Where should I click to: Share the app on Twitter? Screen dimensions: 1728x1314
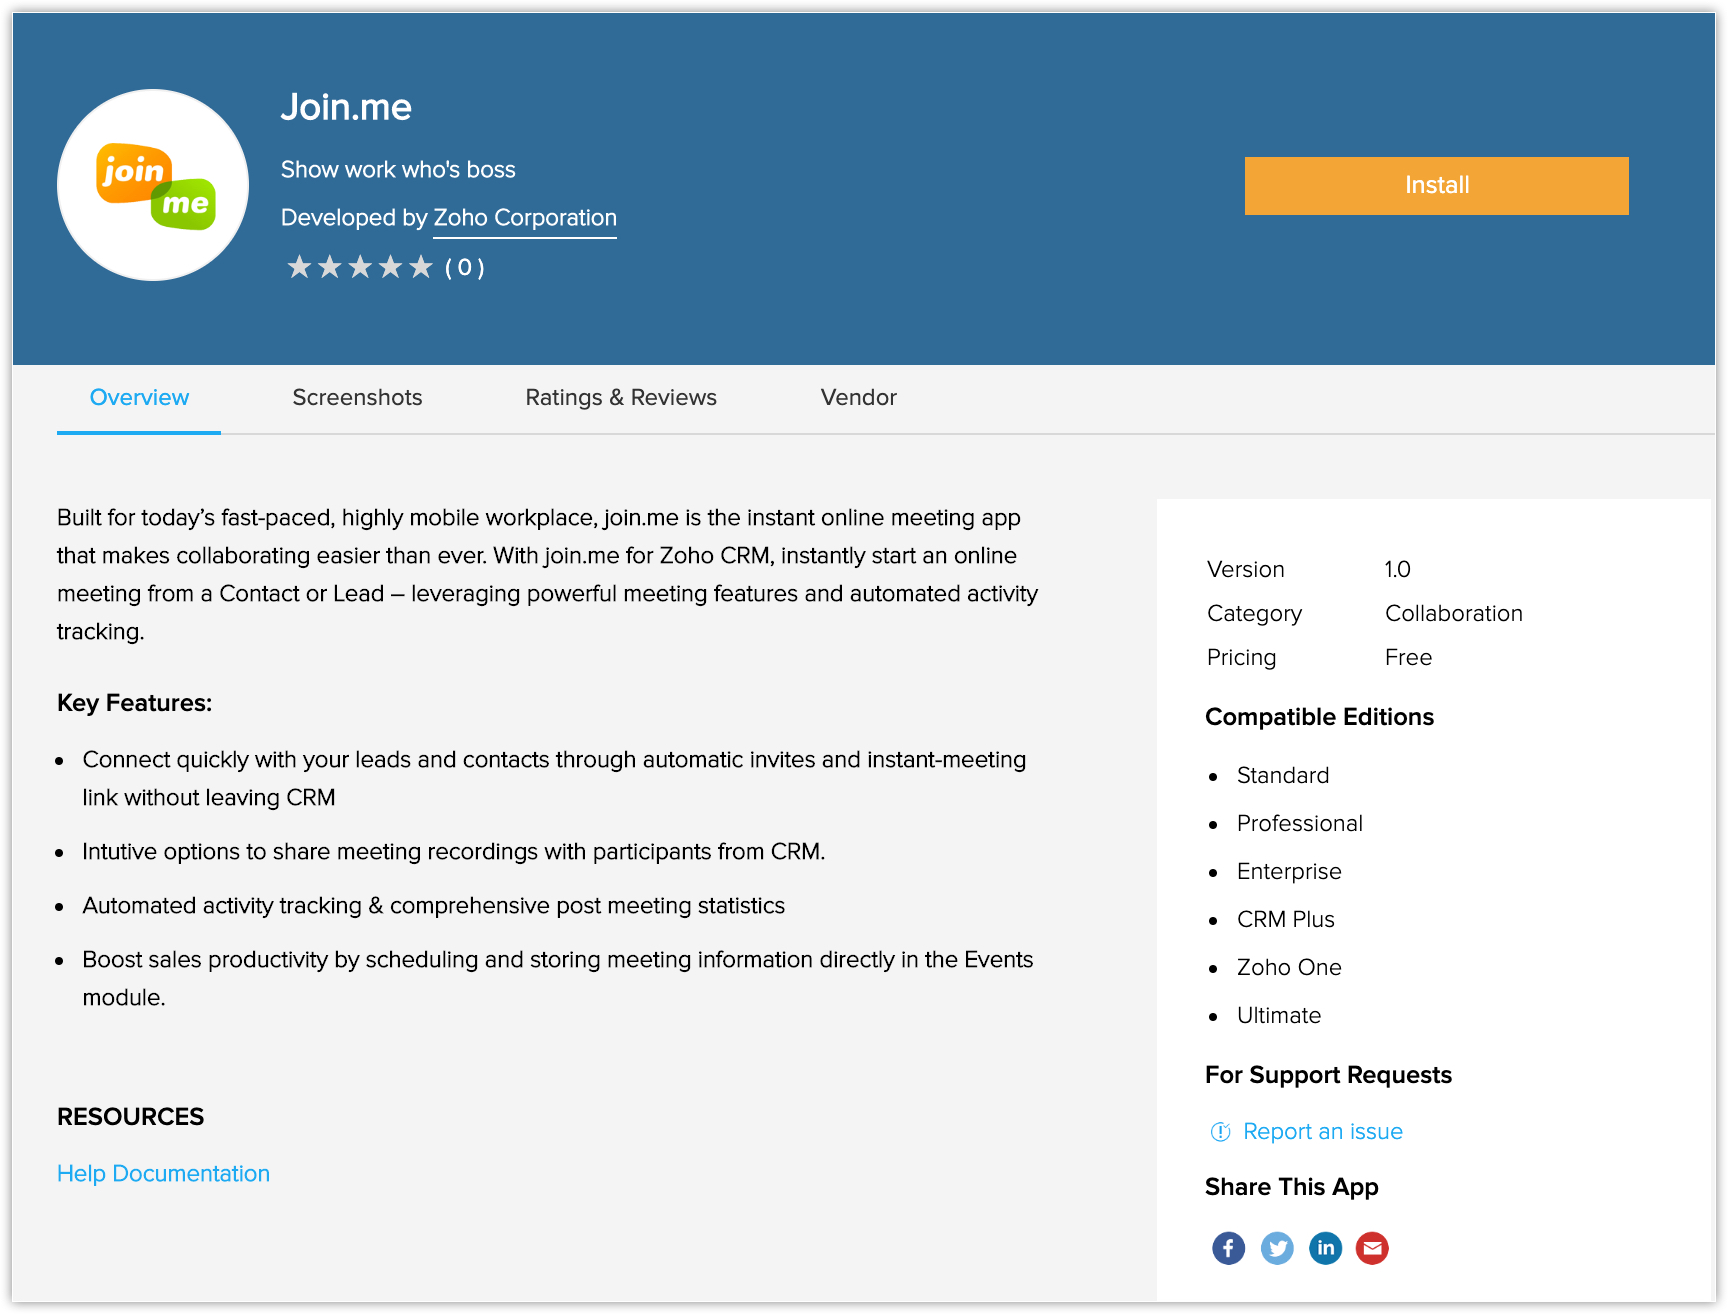tap(1277, 1248)
